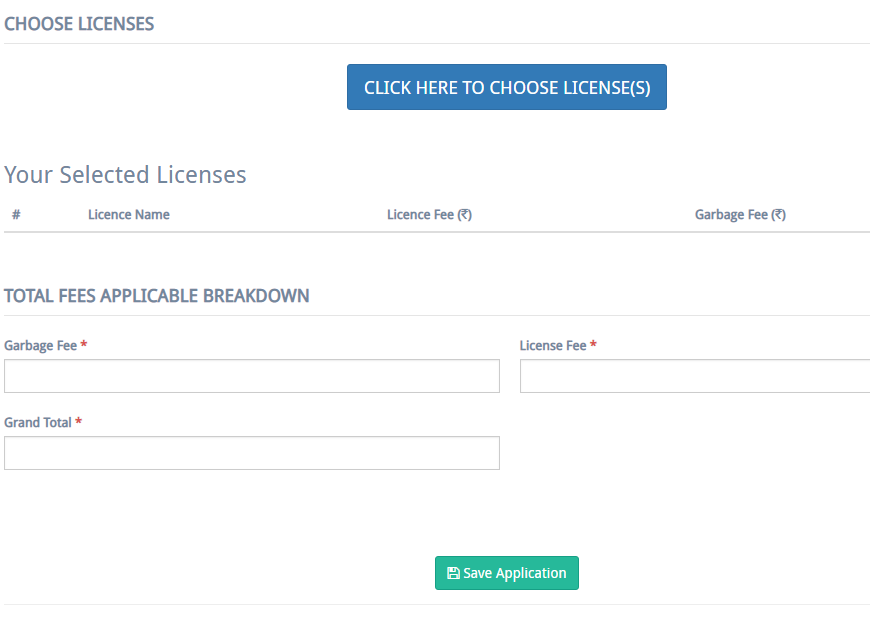Click red asterisk beside Grand Total label

tap(79, 422)
